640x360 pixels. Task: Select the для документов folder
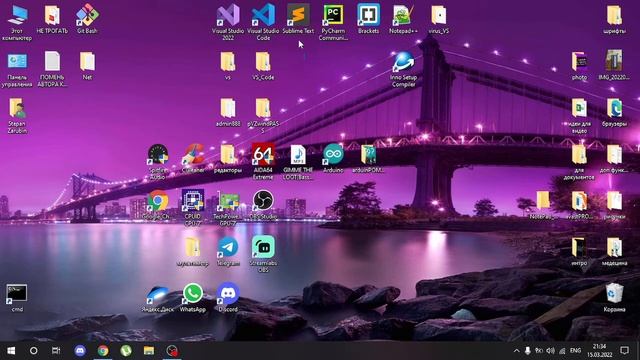[x=579, y=155]
